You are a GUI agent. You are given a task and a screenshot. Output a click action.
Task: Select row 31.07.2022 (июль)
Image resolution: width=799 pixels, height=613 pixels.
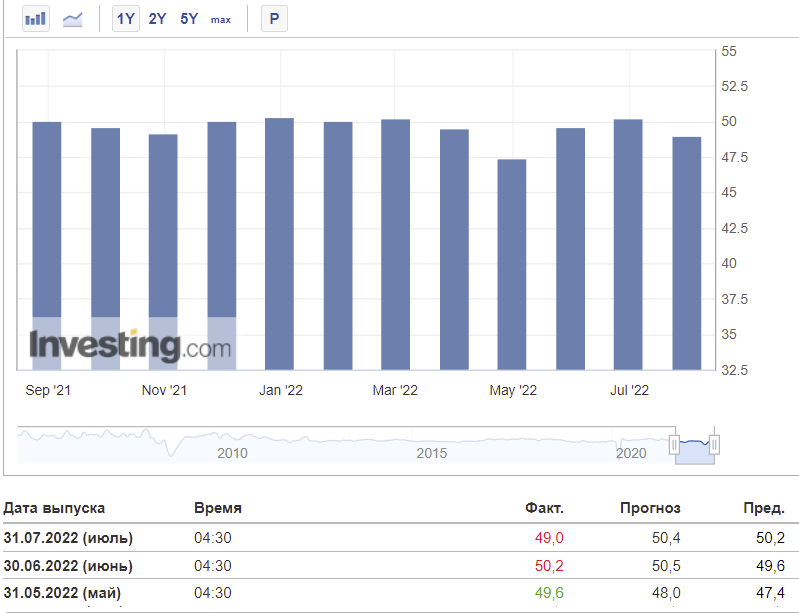(401, 538)
